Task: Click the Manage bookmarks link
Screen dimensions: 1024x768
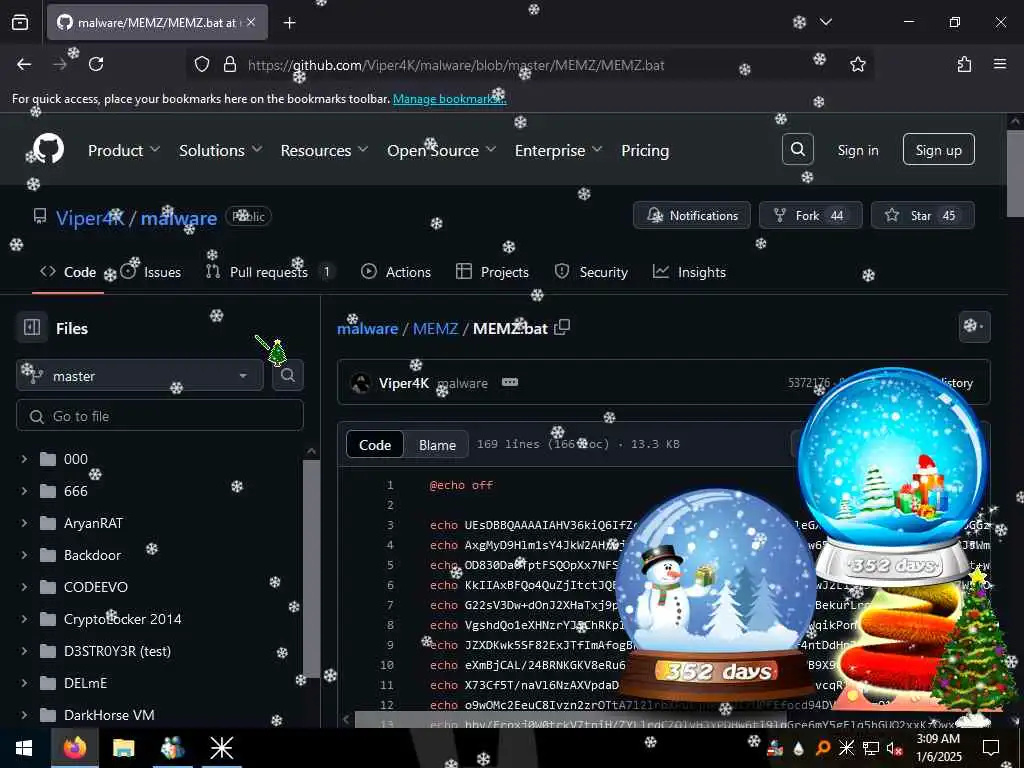Action: pyautogui.click(x=449, y=99)
